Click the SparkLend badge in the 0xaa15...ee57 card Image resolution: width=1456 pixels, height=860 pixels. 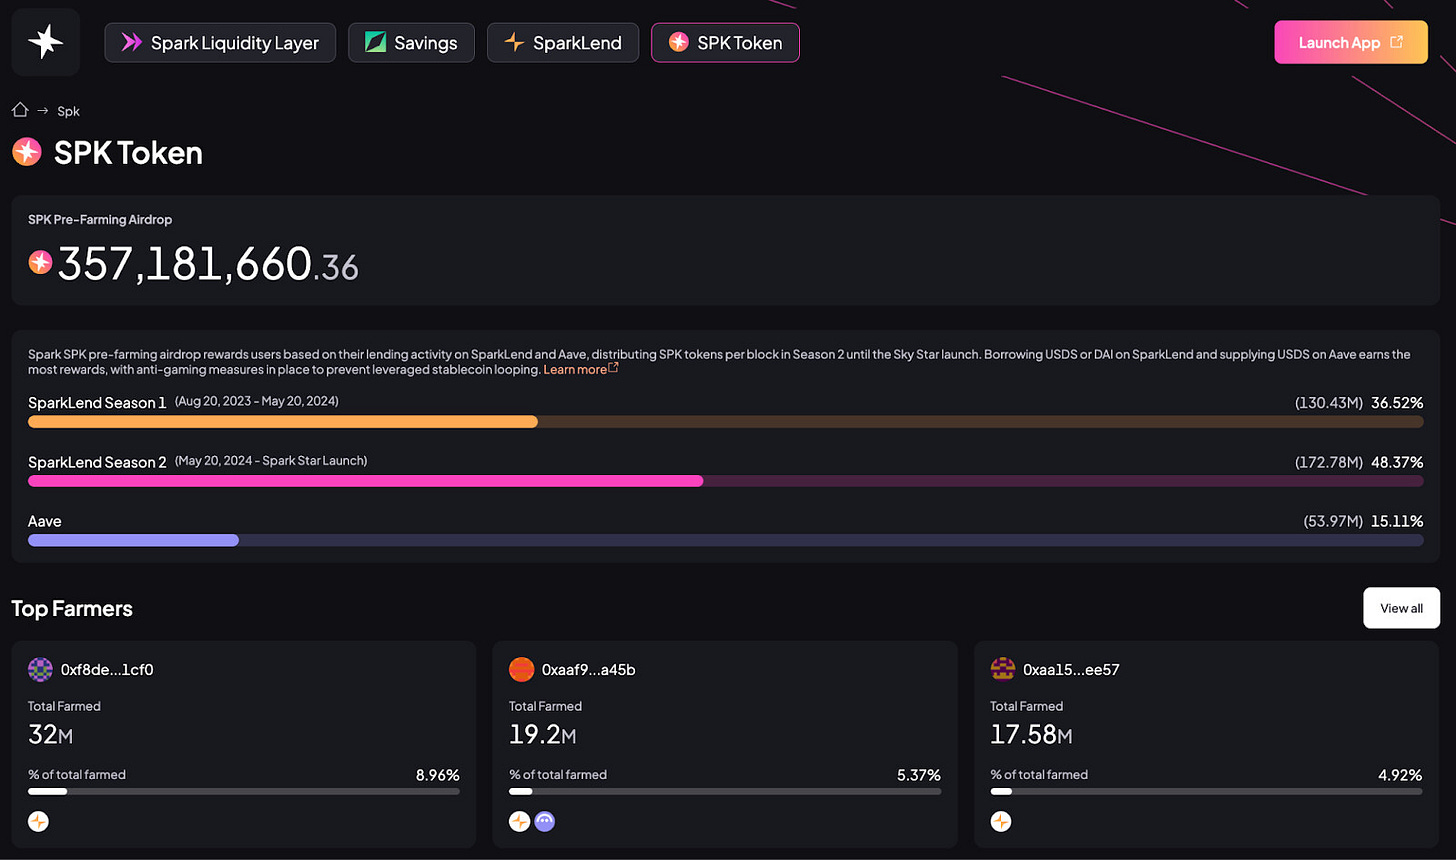click(x=1000, y=822)
